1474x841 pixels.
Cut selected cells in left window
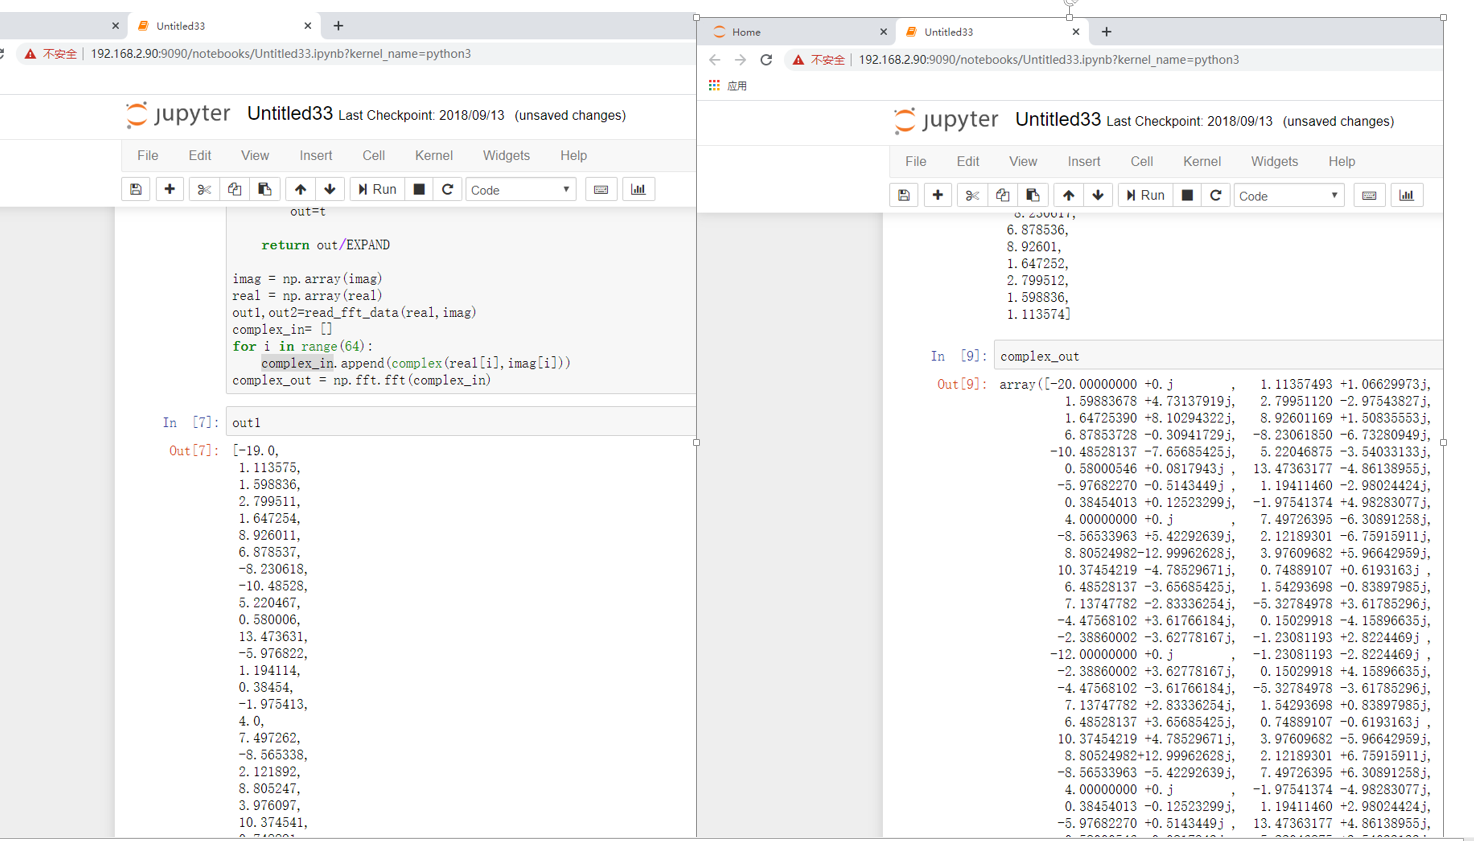click(x=204, y=189)
